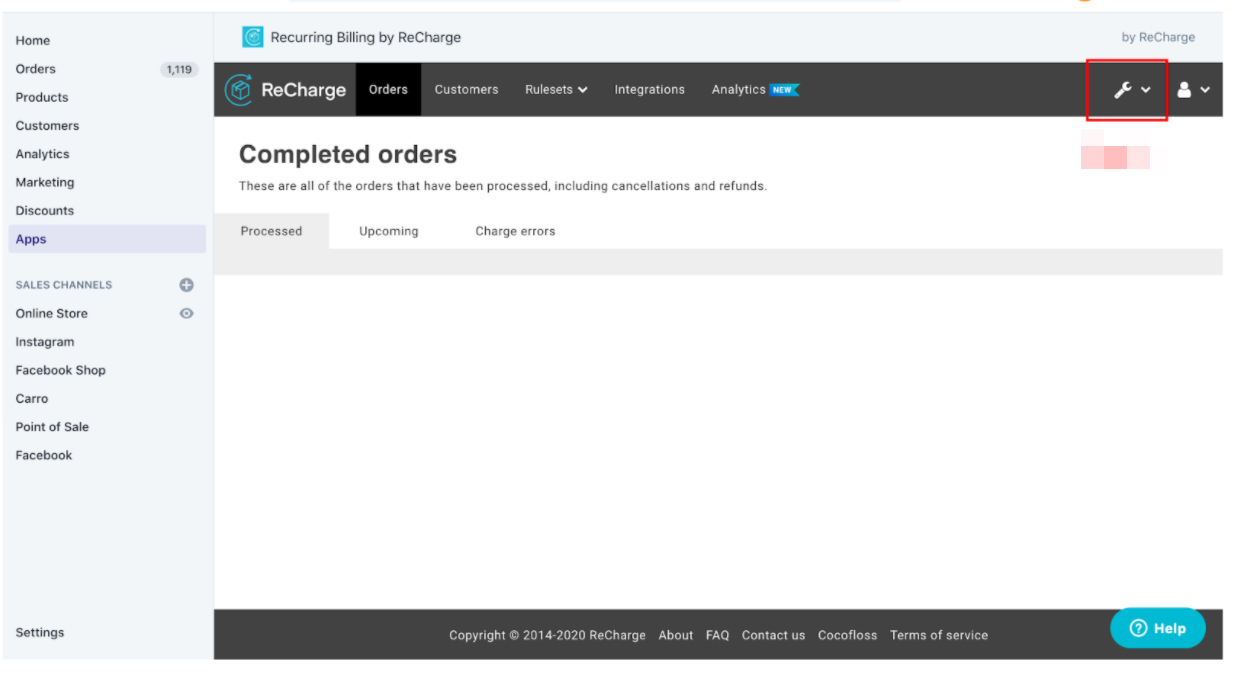Switch to the Upcoming tab
The width and height of the screenshot is (1243, 677).
coord(388,231)
